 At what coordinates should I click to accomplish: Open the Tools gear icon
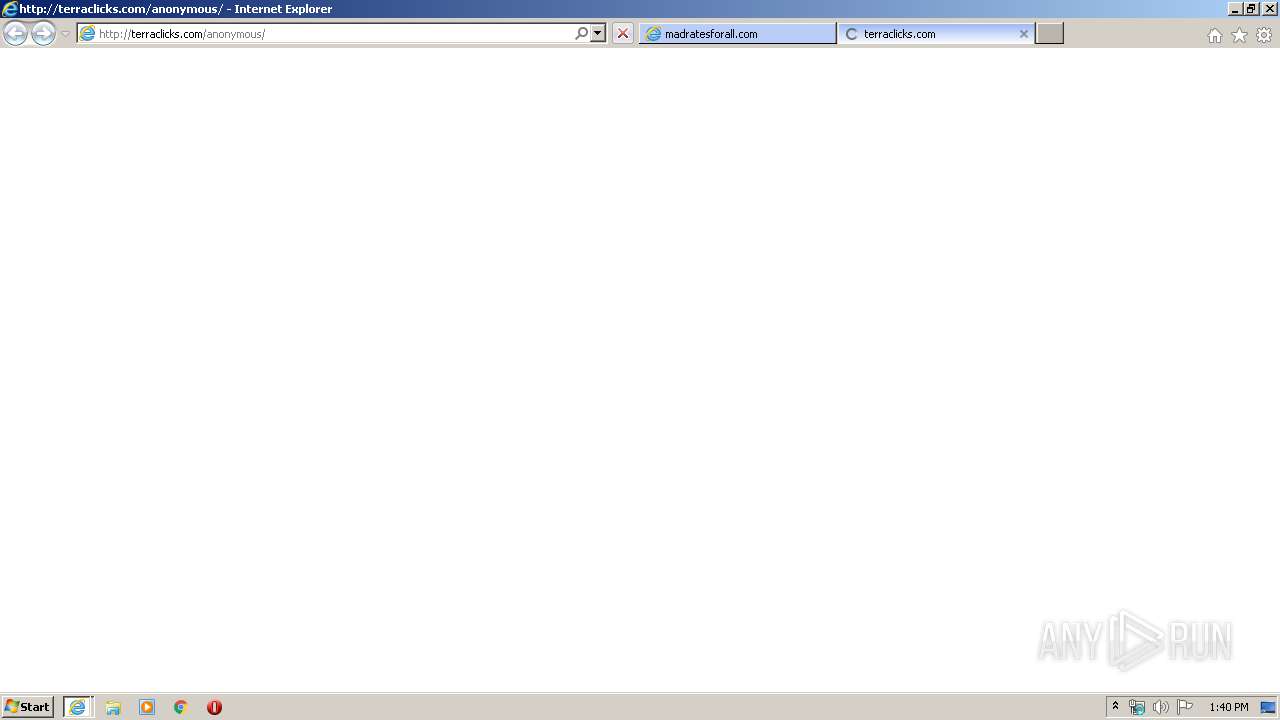coord(1264,35)
